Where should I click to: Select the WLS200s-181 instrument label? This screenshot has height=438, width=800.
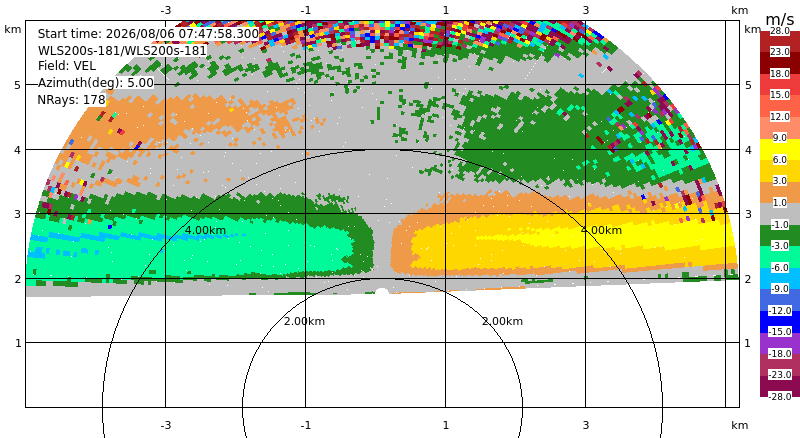122,51
